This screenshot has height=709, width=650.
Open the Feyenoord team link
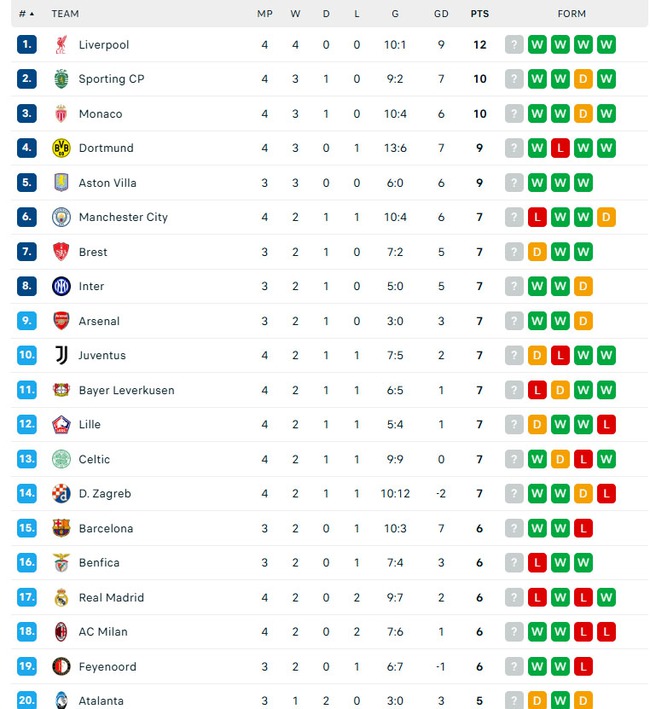click(108, 667)
